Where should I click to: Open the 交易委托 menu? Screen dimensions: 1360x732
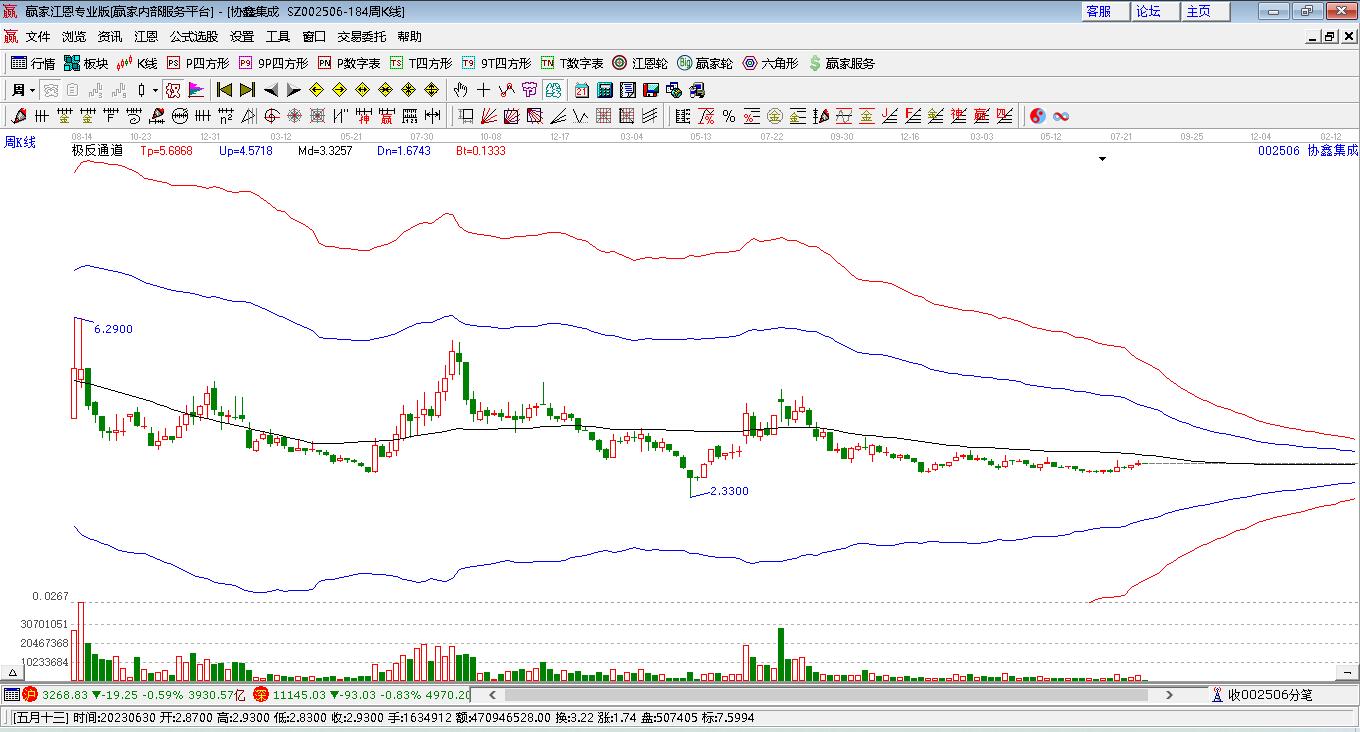coord(361,37)
